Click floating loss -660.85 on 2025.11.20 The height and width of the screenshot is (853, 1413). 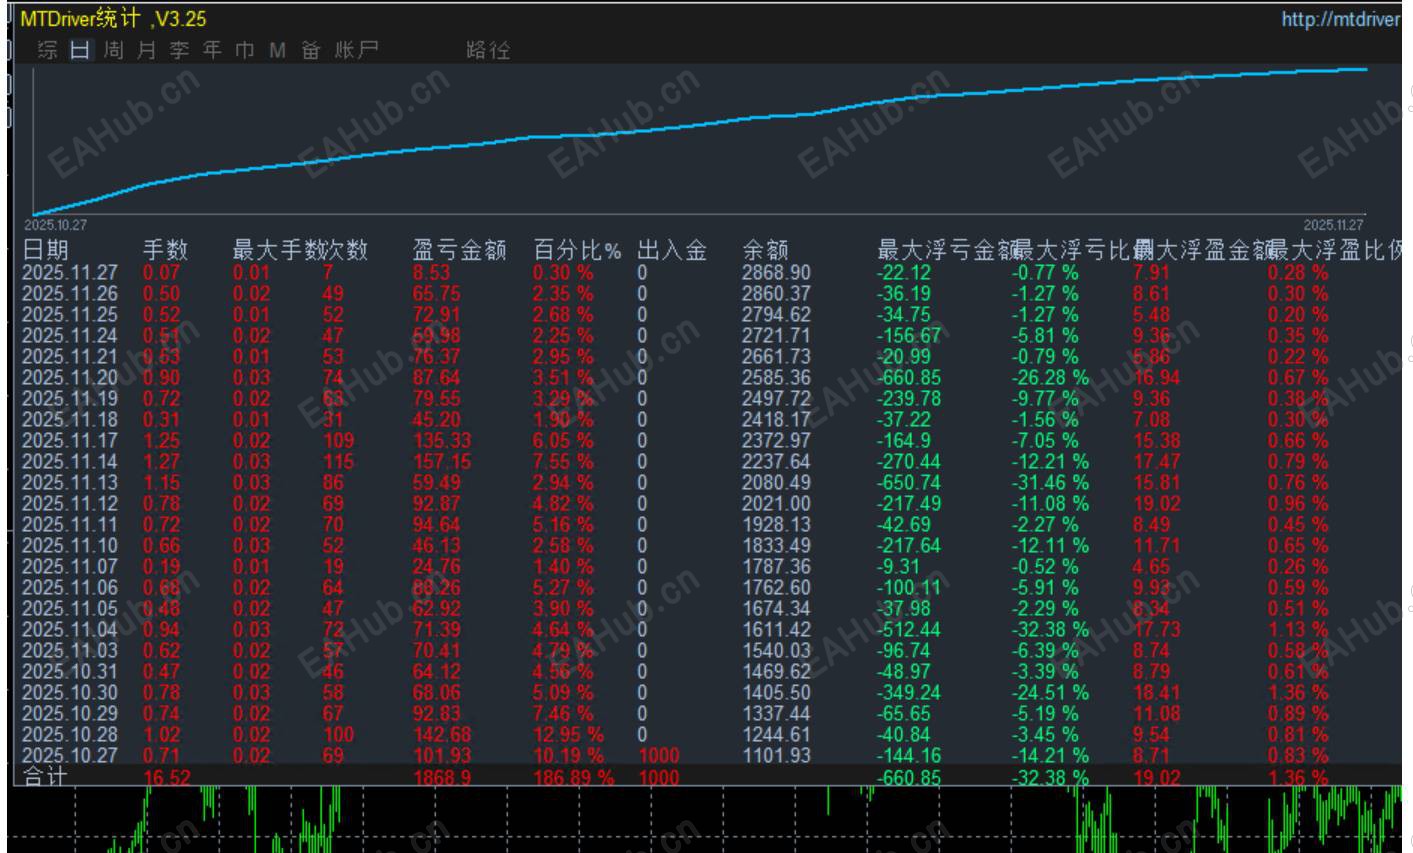909,378
